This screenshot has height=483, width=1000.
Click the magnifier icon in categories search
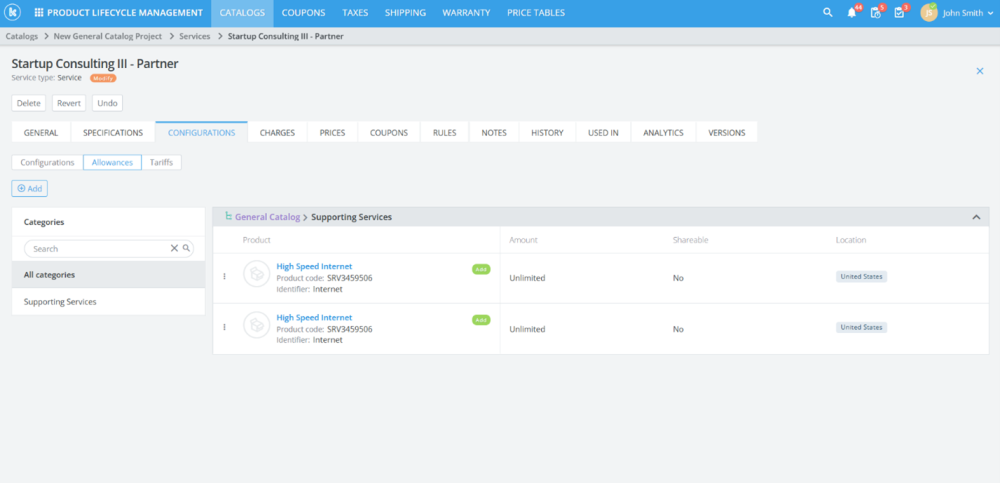point(186,248)
